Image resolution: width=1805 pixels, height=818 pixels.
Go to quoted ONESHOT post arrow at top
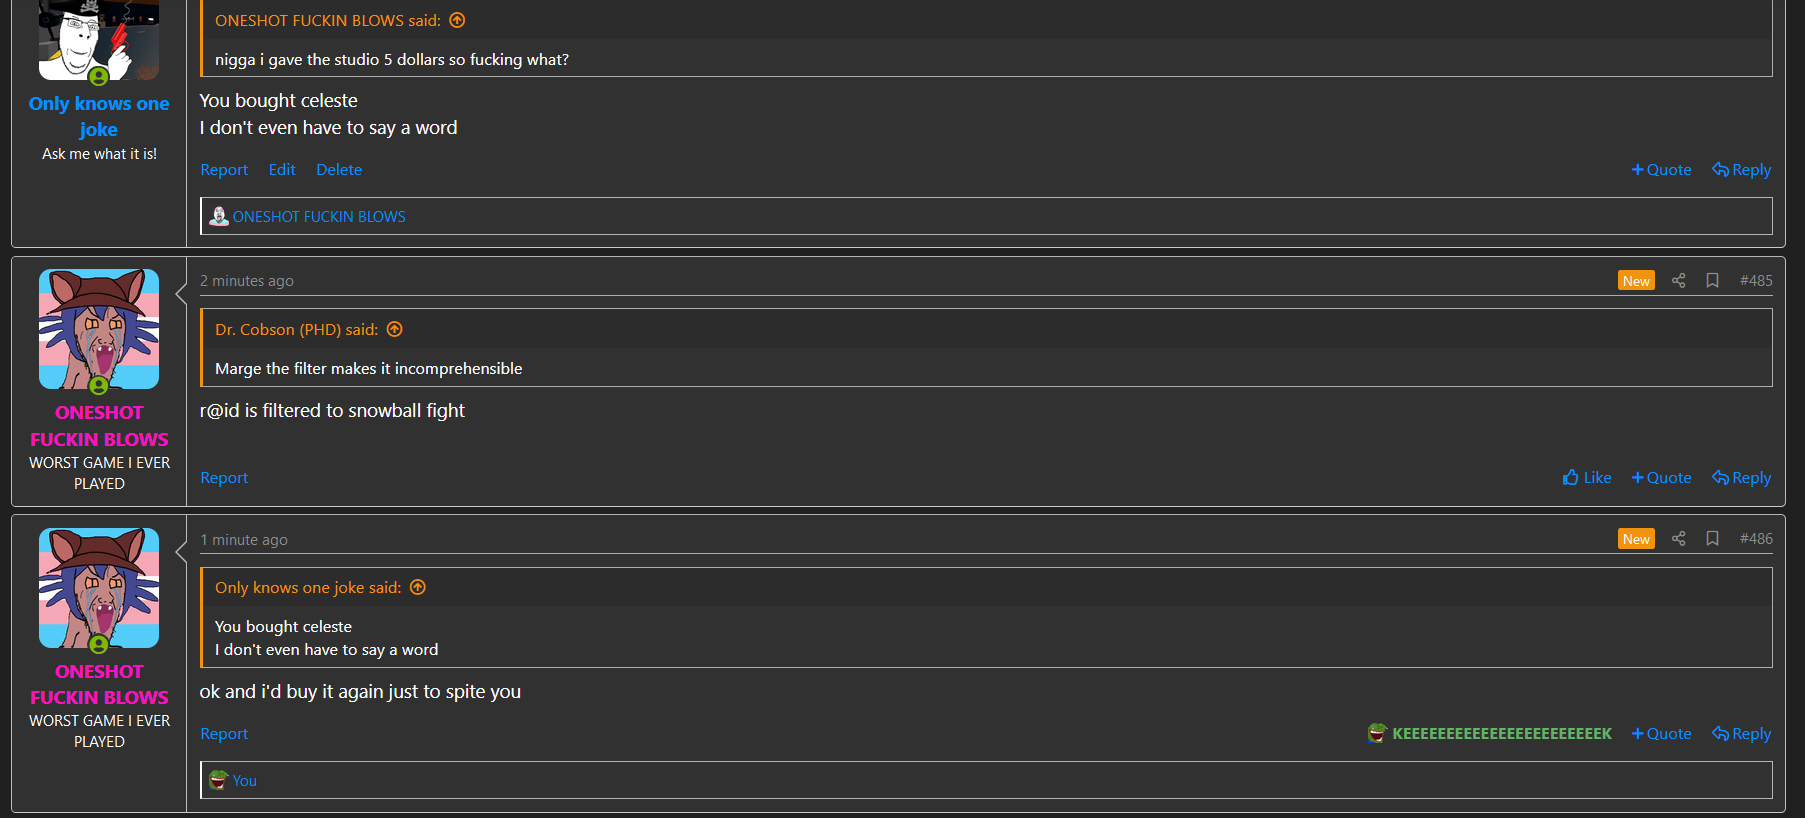pyautogui.click(x=457, y=20)
